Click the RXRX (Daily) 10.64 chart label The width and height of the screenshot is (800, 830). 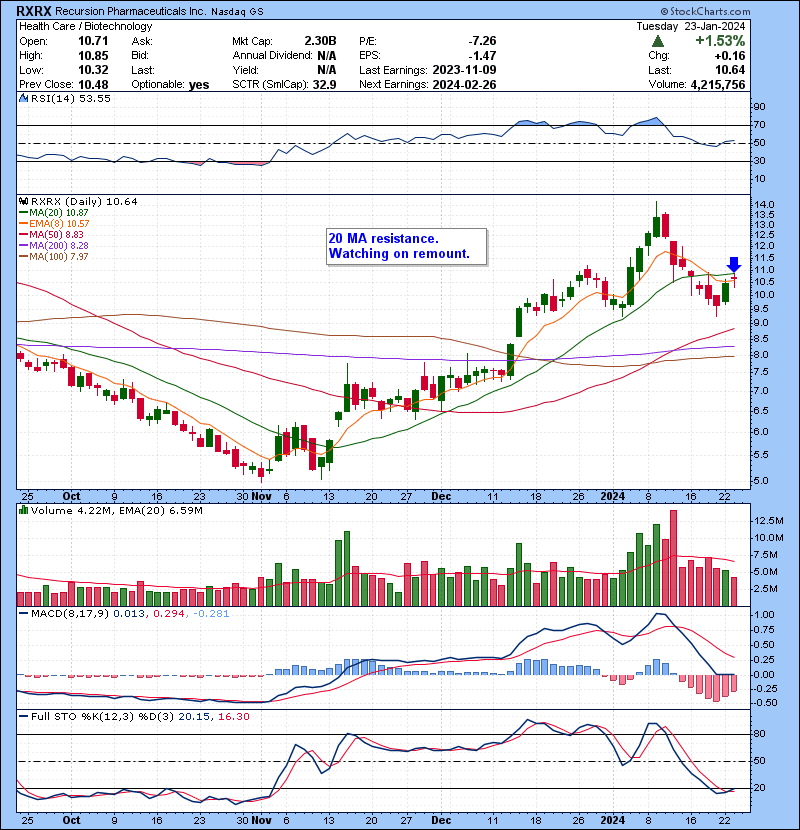[x=84, y=202]
